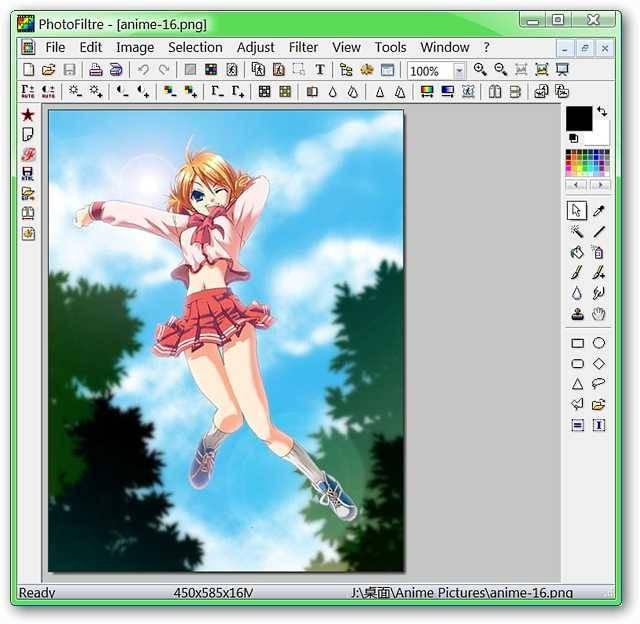Click Auto contrast icon in filter toolbar
The width and height of the screenshot is (640, 624).
(48, 91)
